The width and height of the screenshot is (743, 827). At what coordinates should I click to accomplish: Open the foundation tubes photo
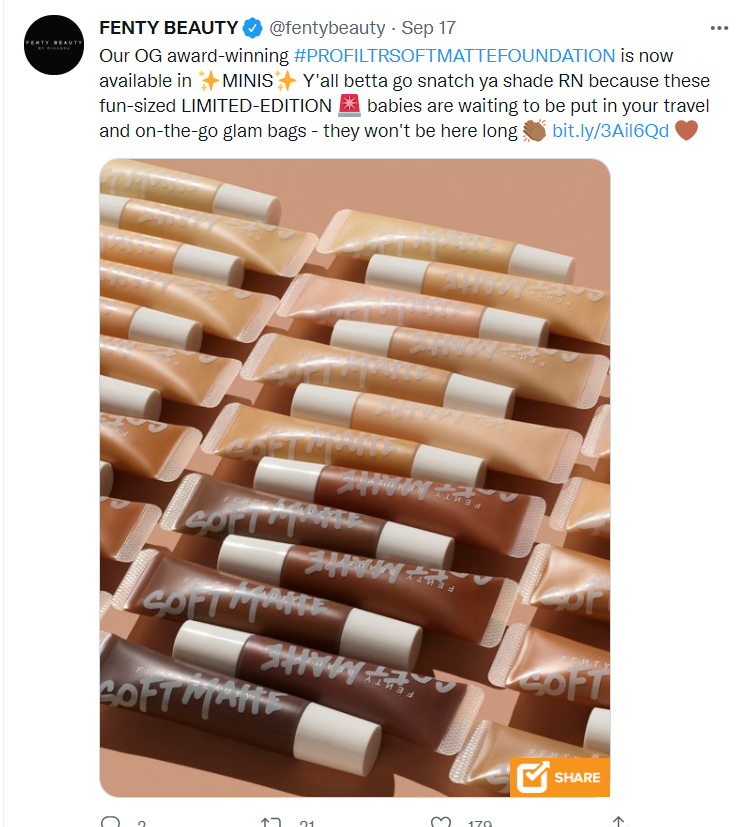pos(355,477)
